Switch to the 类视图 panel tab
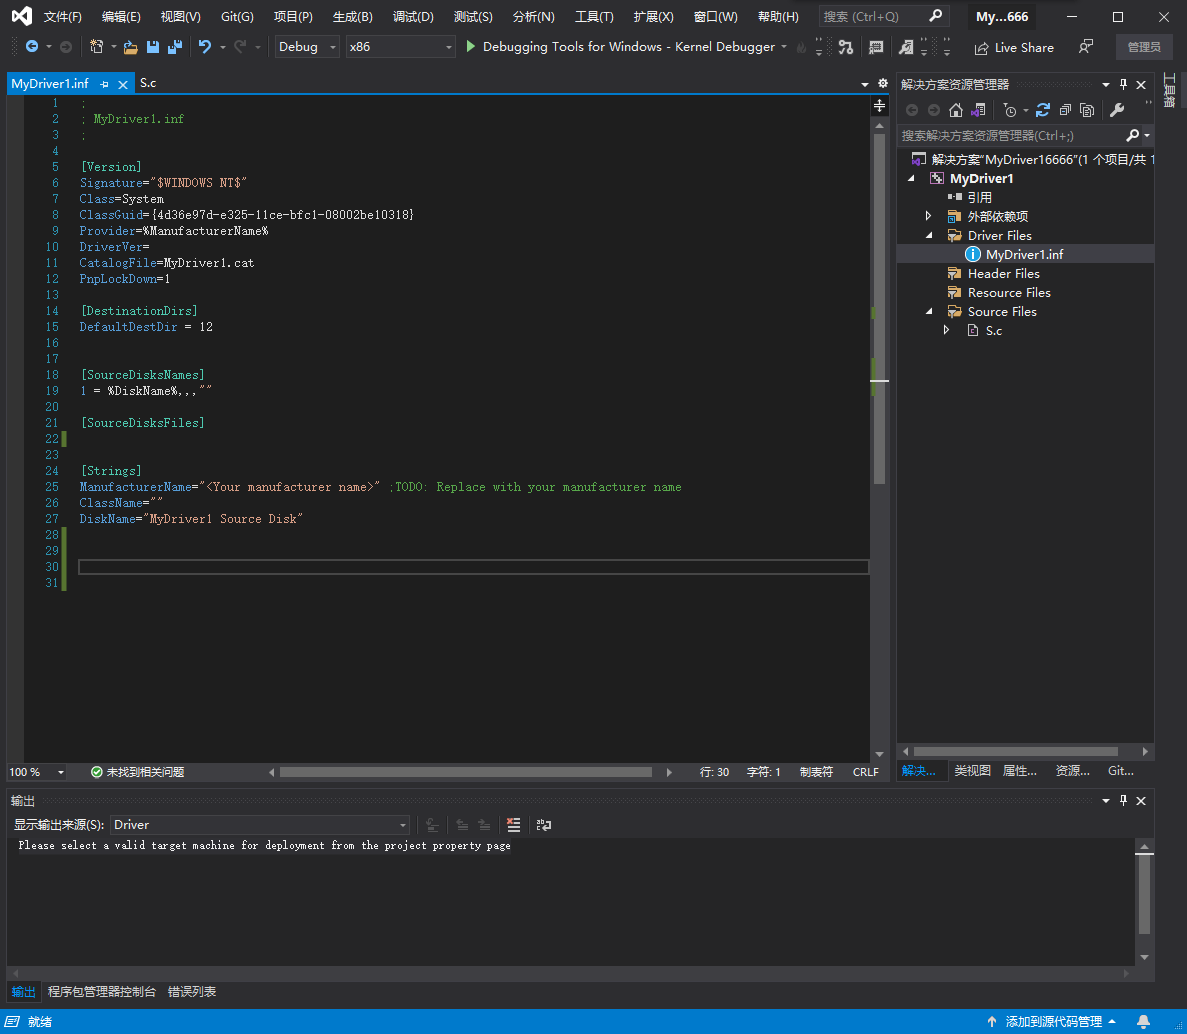The image size is (1187, 1034). click(x=972, y=771)
